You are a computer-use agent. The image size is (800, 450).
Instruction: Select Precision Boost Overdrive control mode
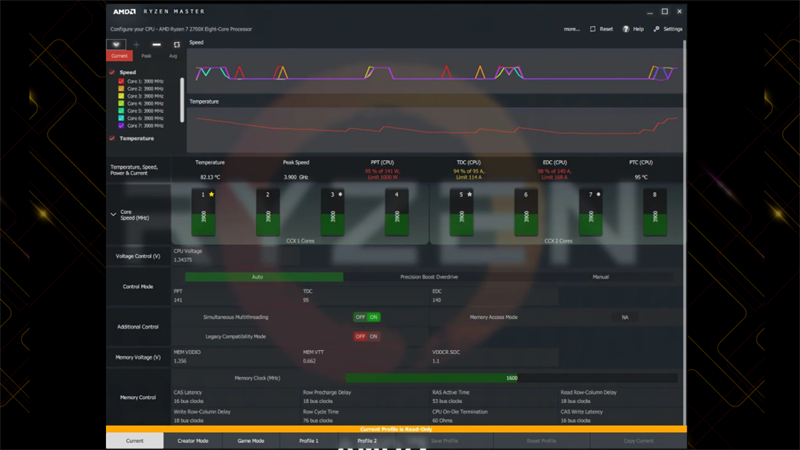[x=429, y=277]
